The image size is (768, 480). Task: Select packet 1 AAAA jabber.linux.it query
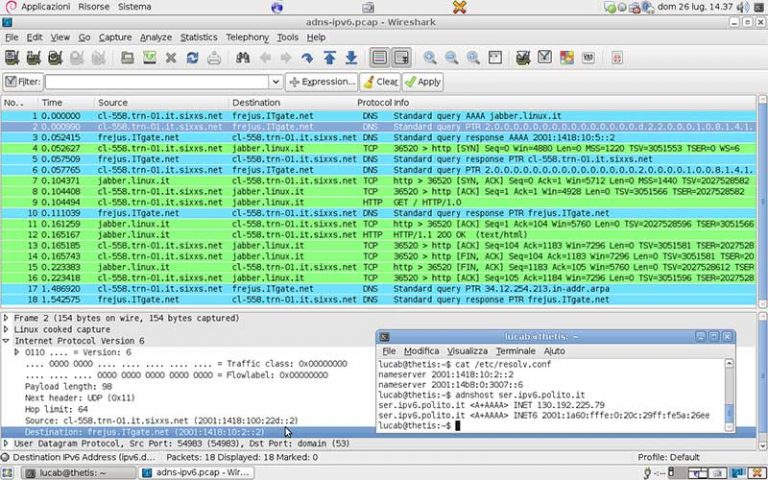point(378,116)
